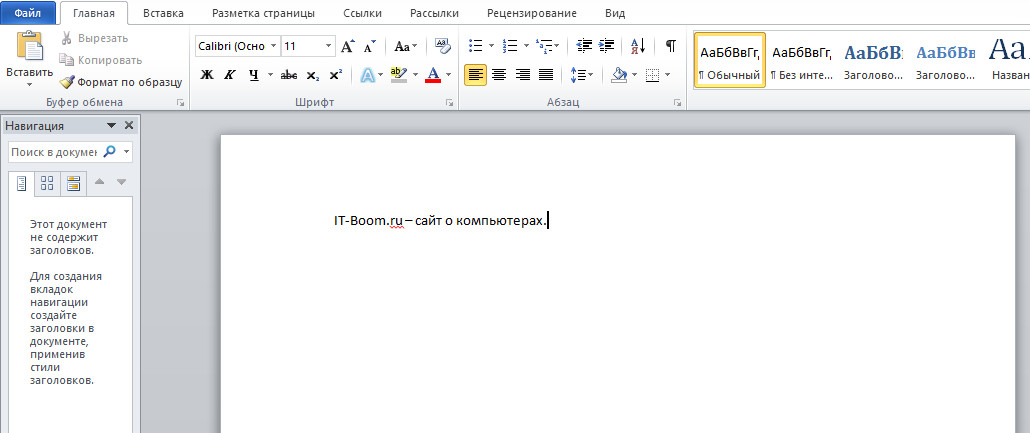Open font color dropdown arrow
1030x433 pixels.
coord(449,75)
